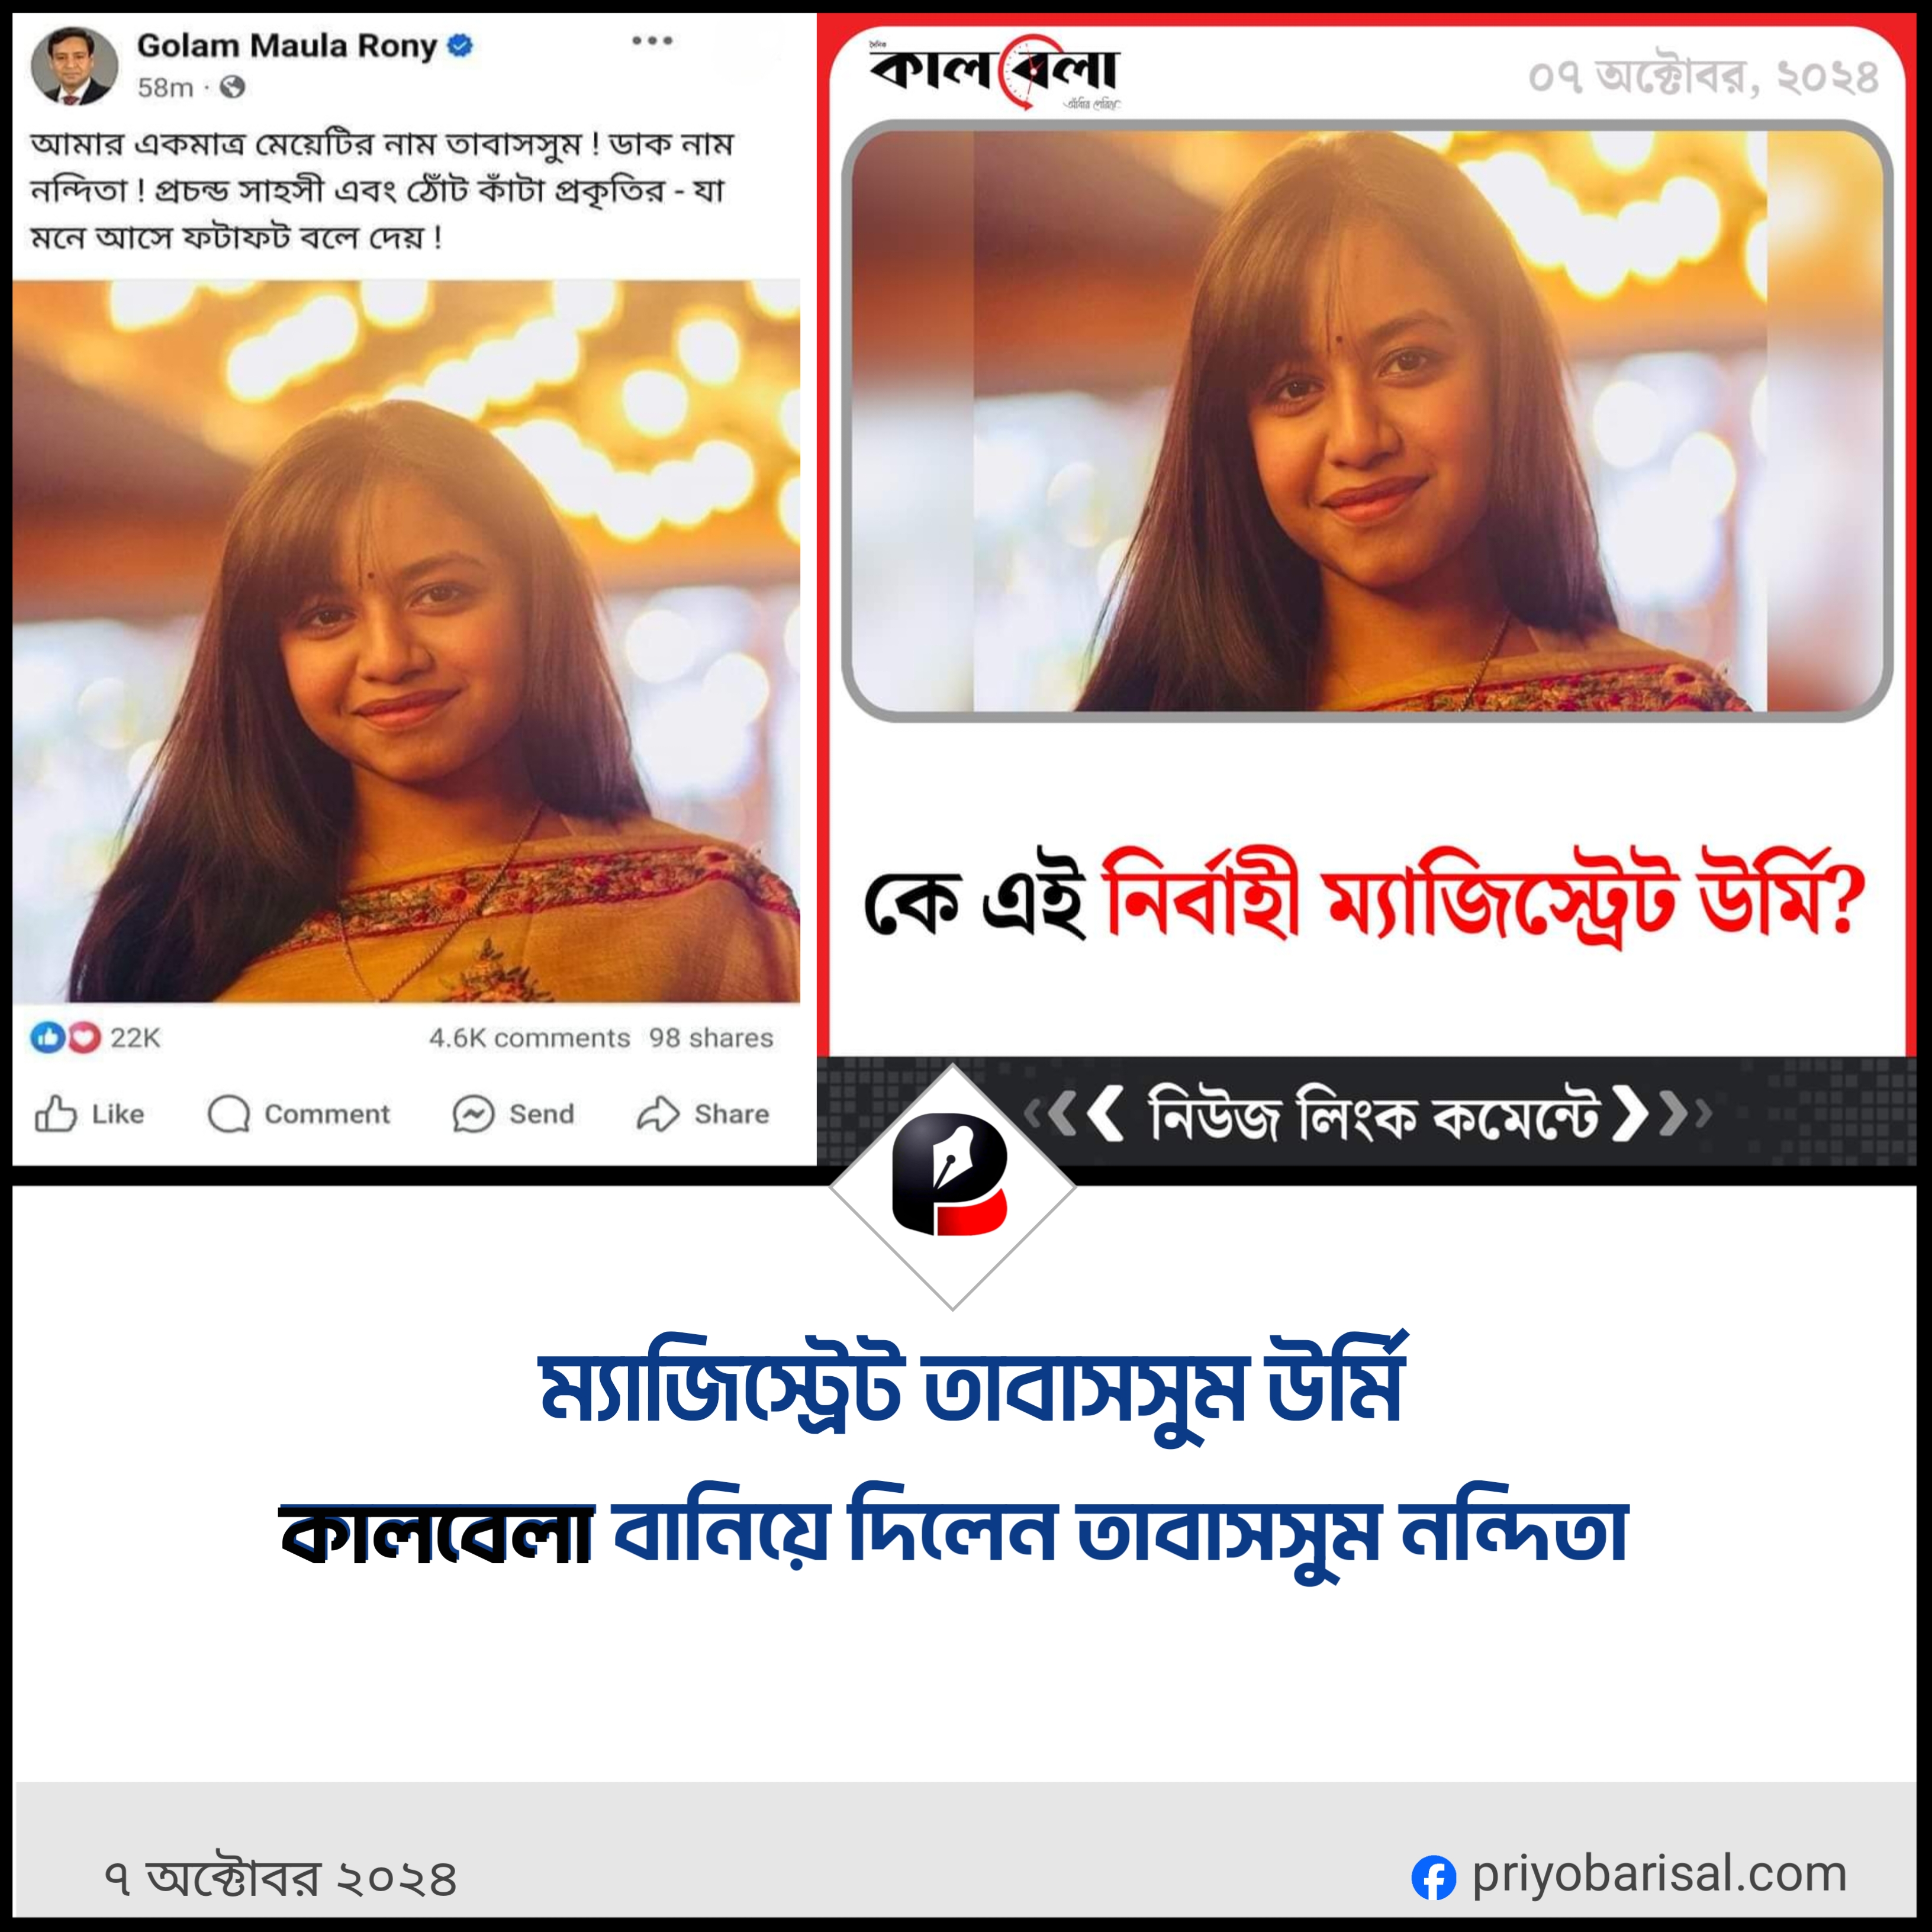
Task: Click the Kalbela news card photo
Action: pyautogui.click(x=1367, y=421)
